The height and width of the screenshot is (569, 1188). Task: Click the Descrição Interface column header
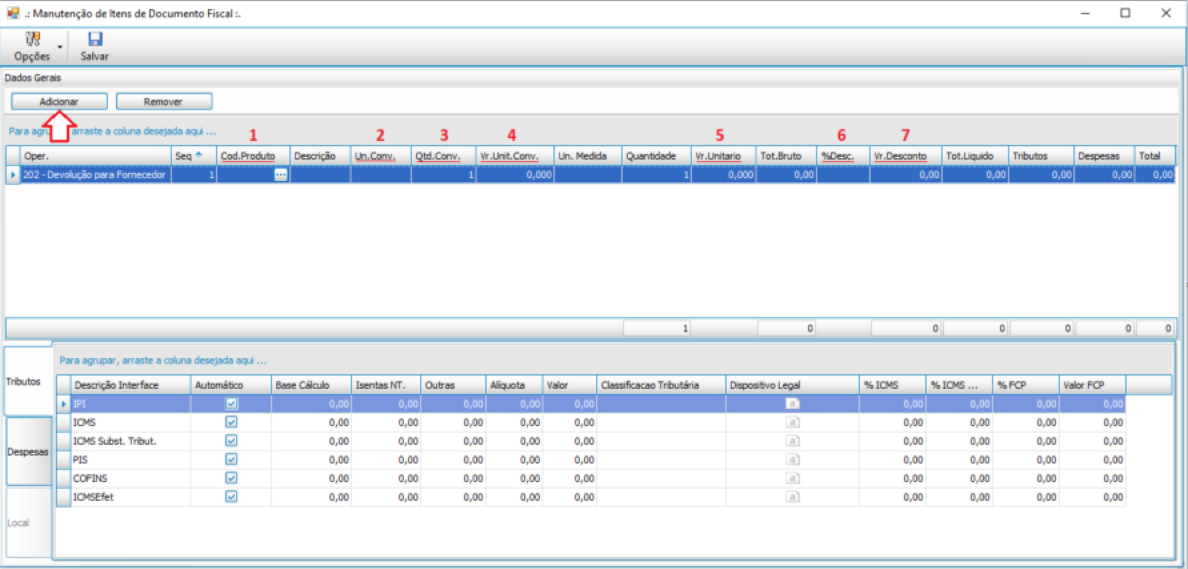pos(131,386)
